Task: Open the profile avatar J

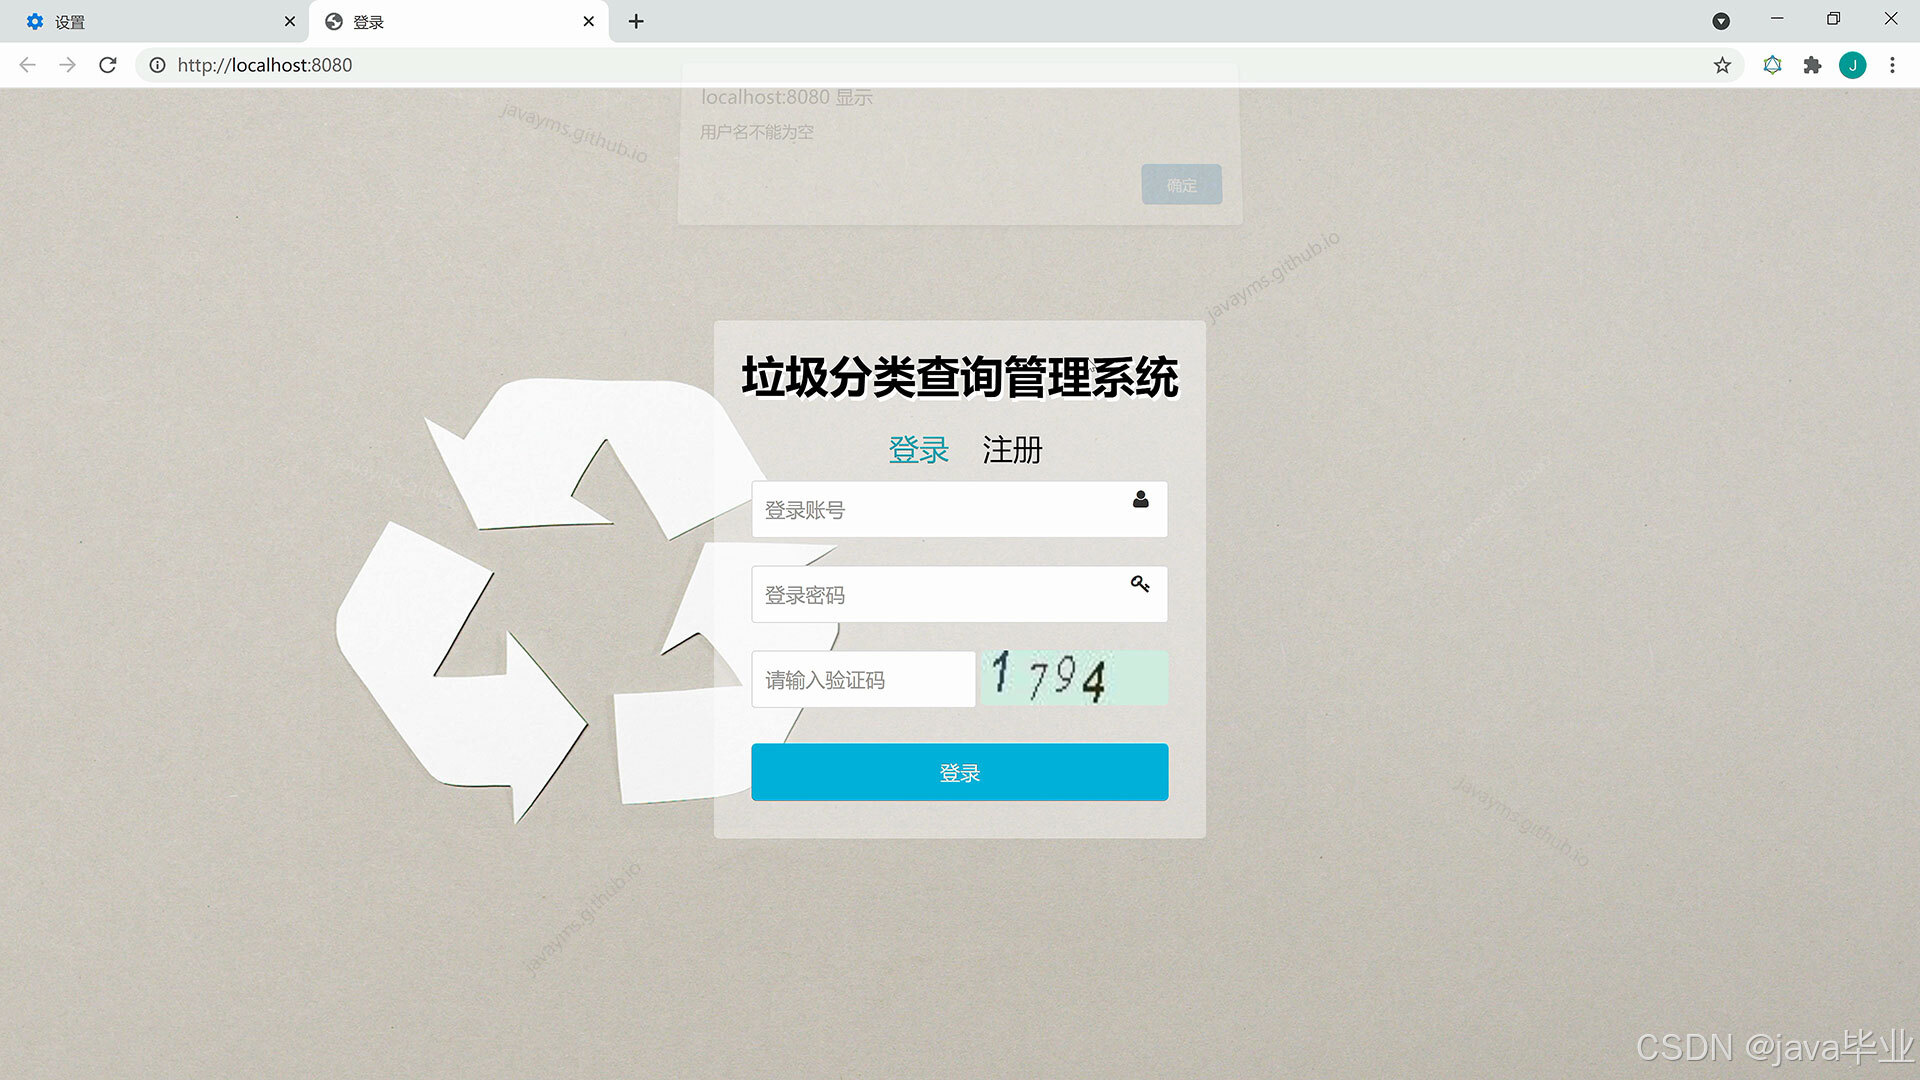Action: click(x=1852, y=65)
